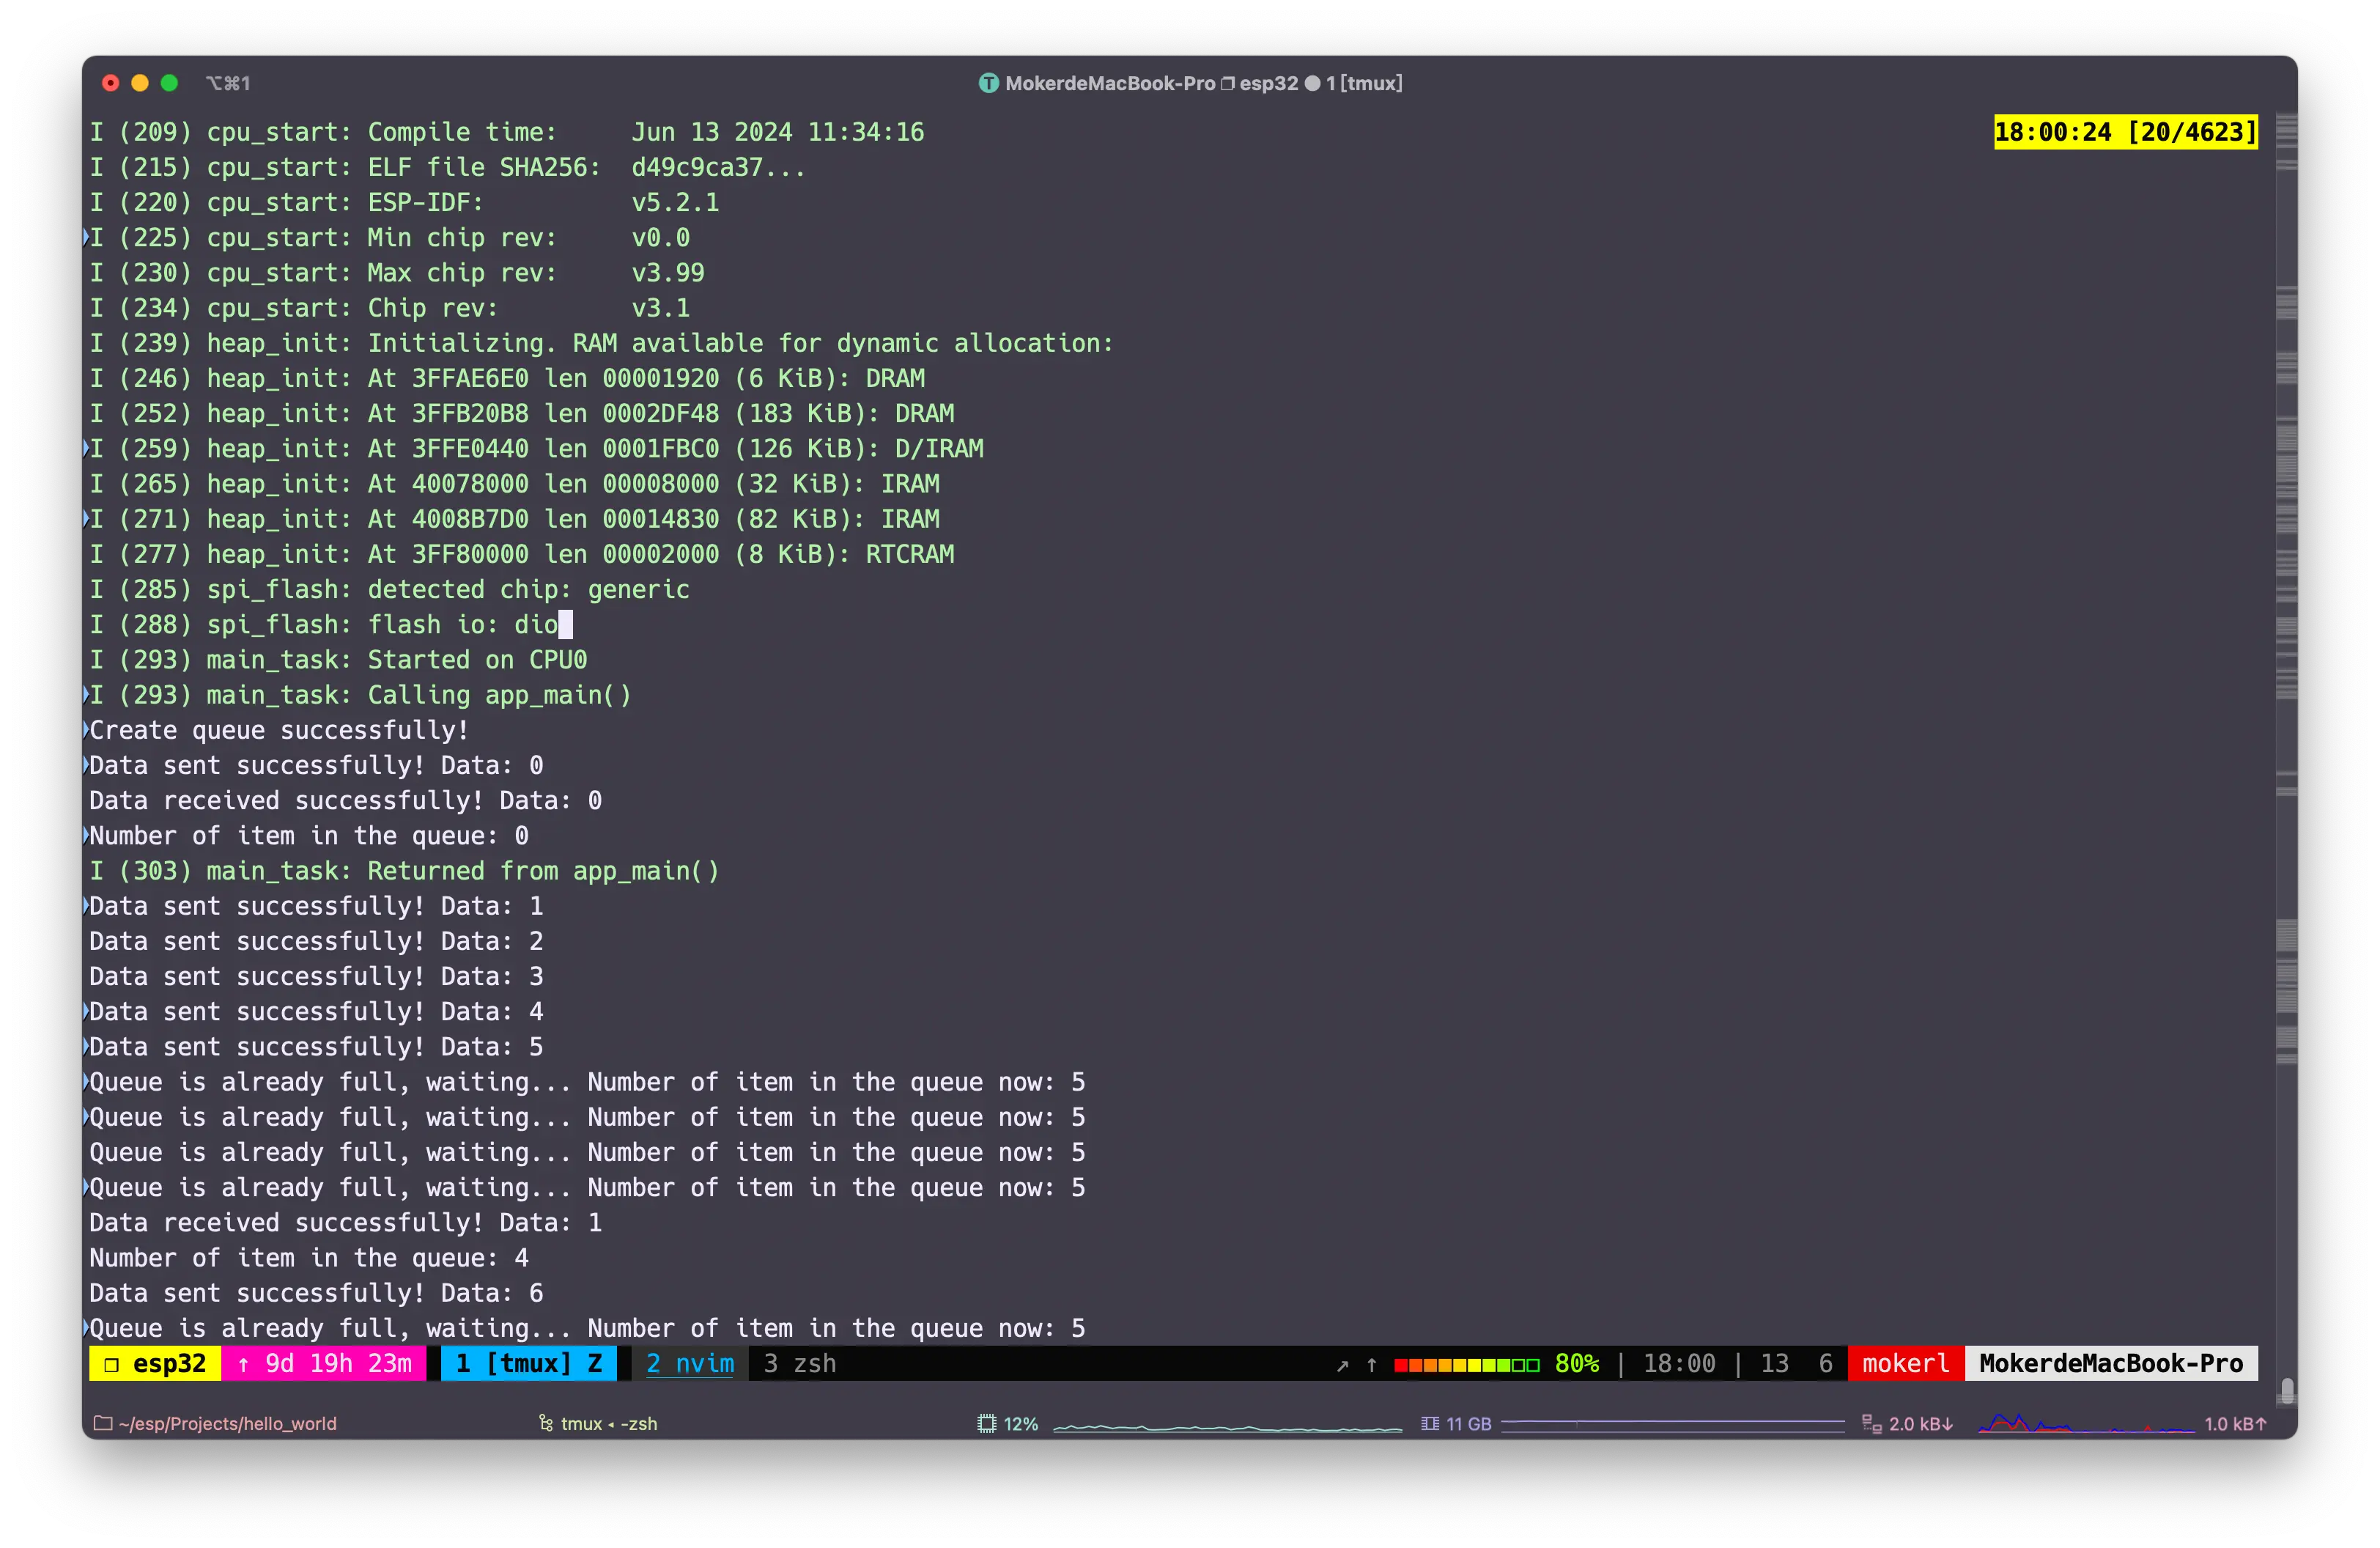Click the teal T icon in the window title
The image size is (2380, 1548).
pyautogui.click(x=988, y=83)
